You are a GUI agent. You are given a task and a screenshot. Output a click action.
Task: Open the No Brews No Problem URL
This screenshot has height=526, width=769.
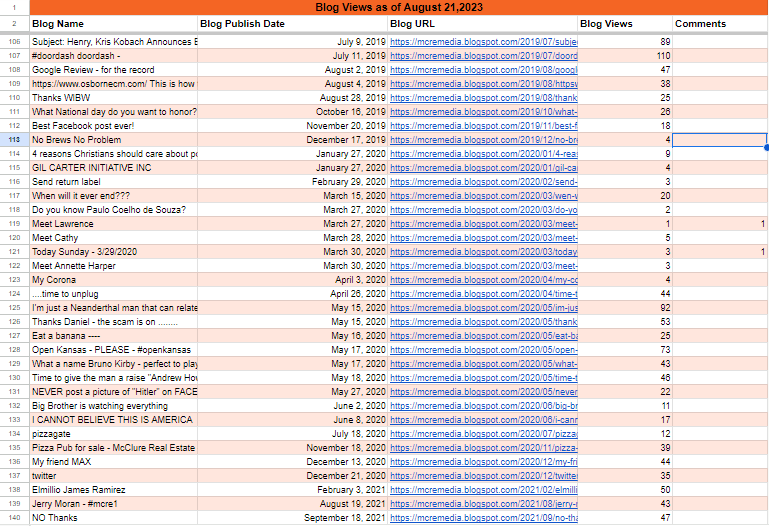[x=484, y=140]
